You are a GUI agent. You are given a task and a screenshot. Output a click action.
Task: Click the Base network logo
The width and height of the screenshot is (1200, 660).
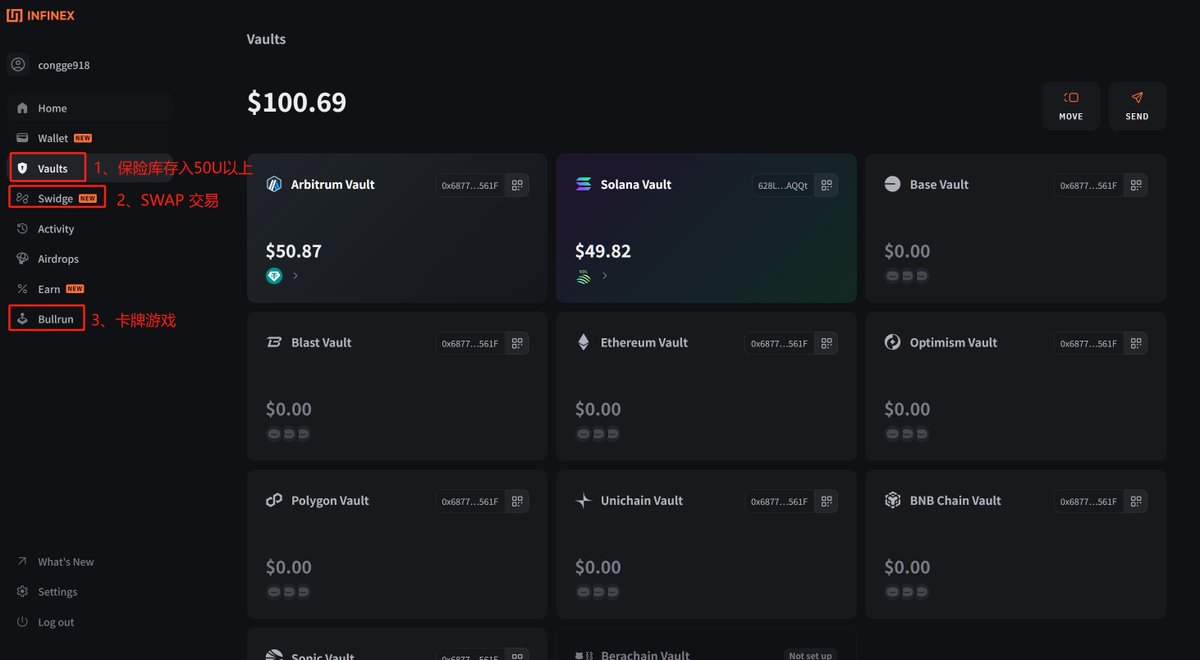tap(893, 184)
